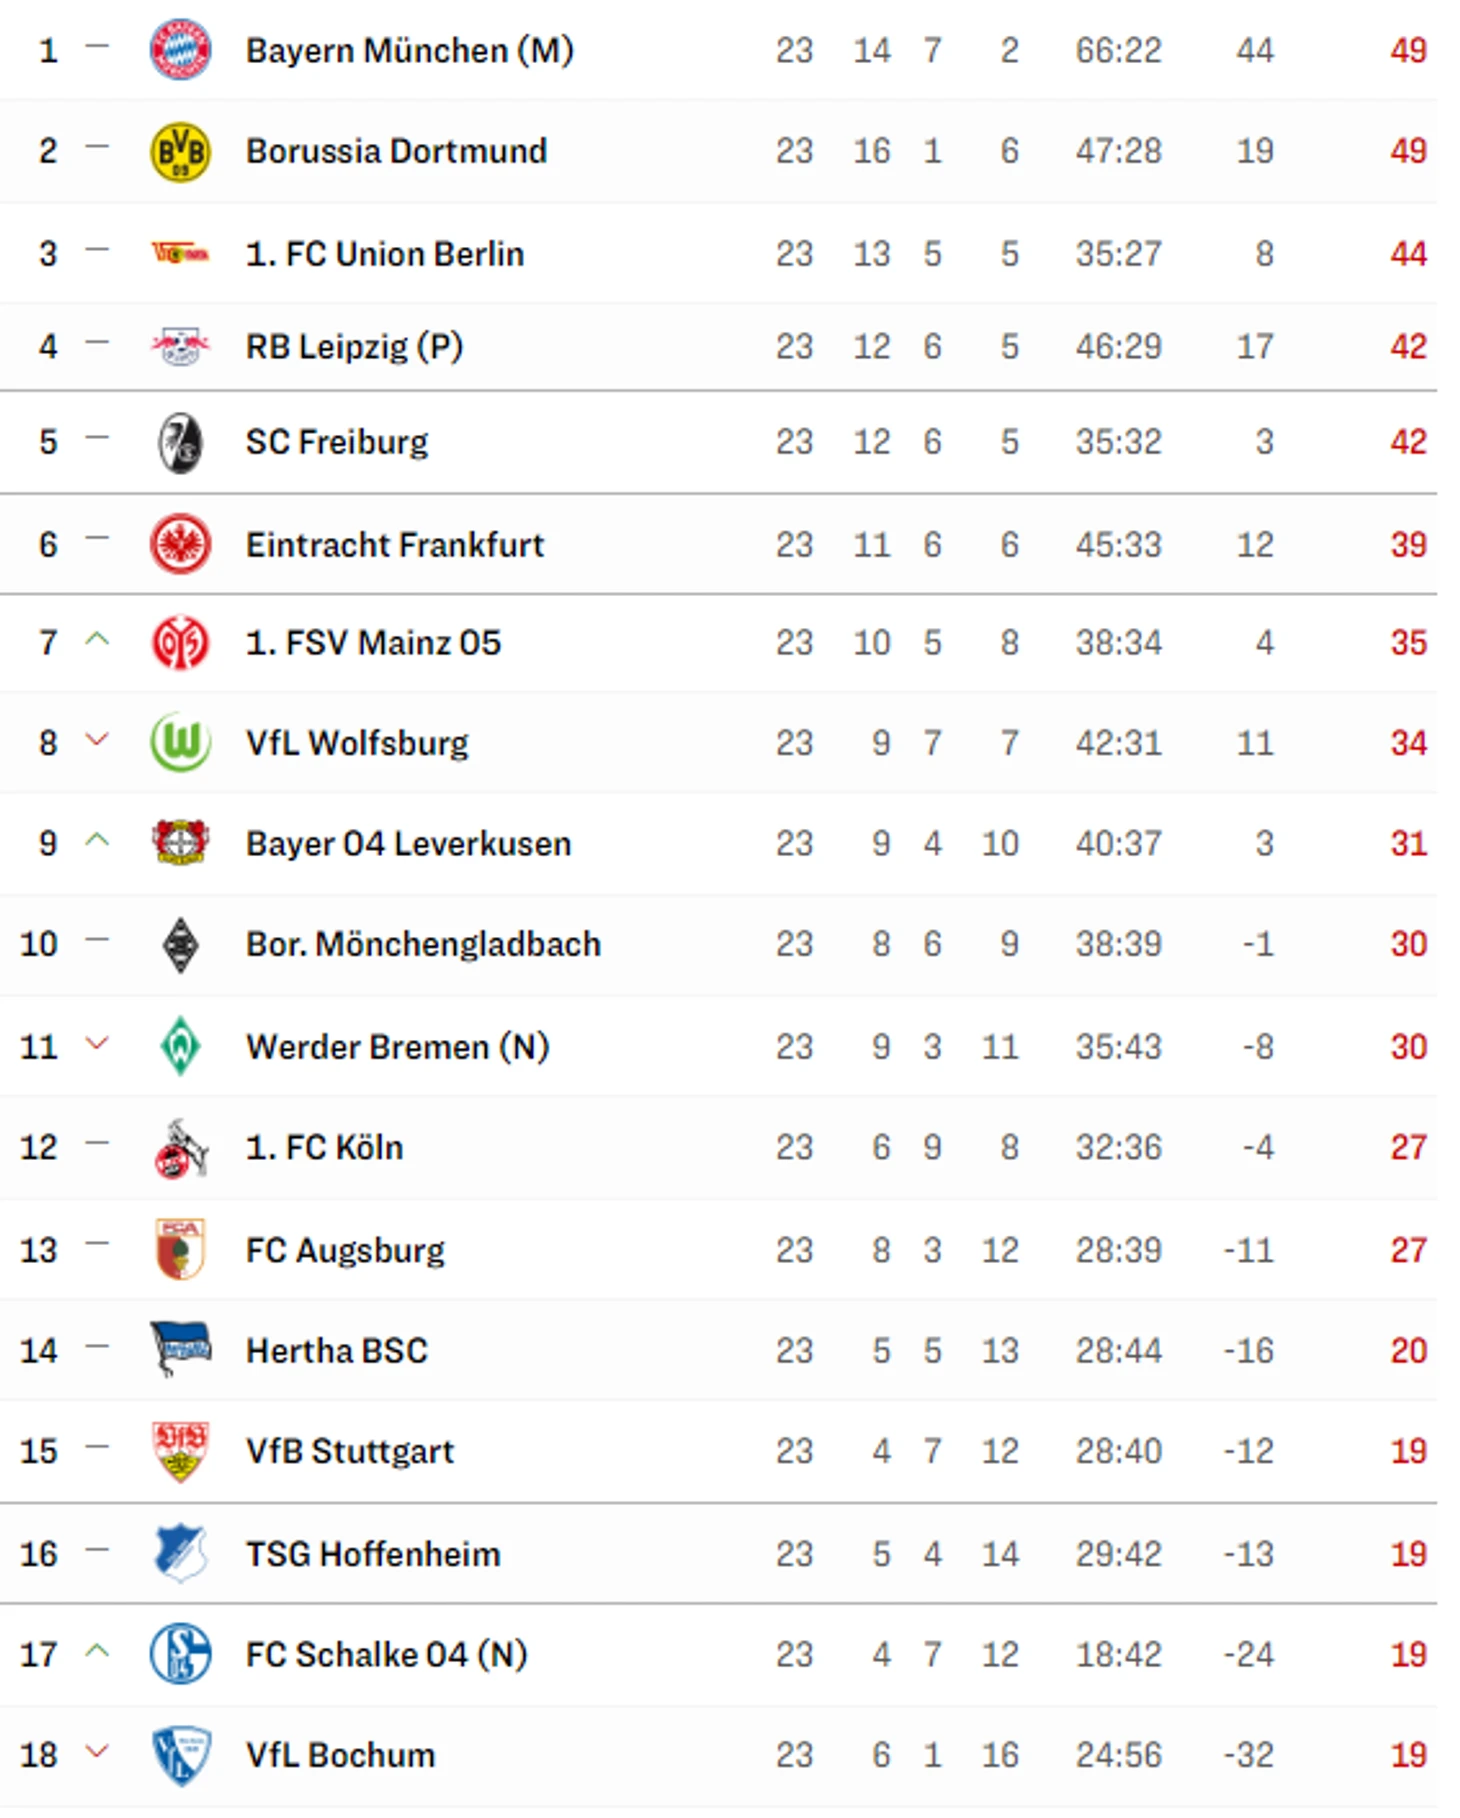Image resolution: width=1460 pixels, height=1818 pixels.
Task: Click the SC Freiburg club crest
Action: point(180,442)
